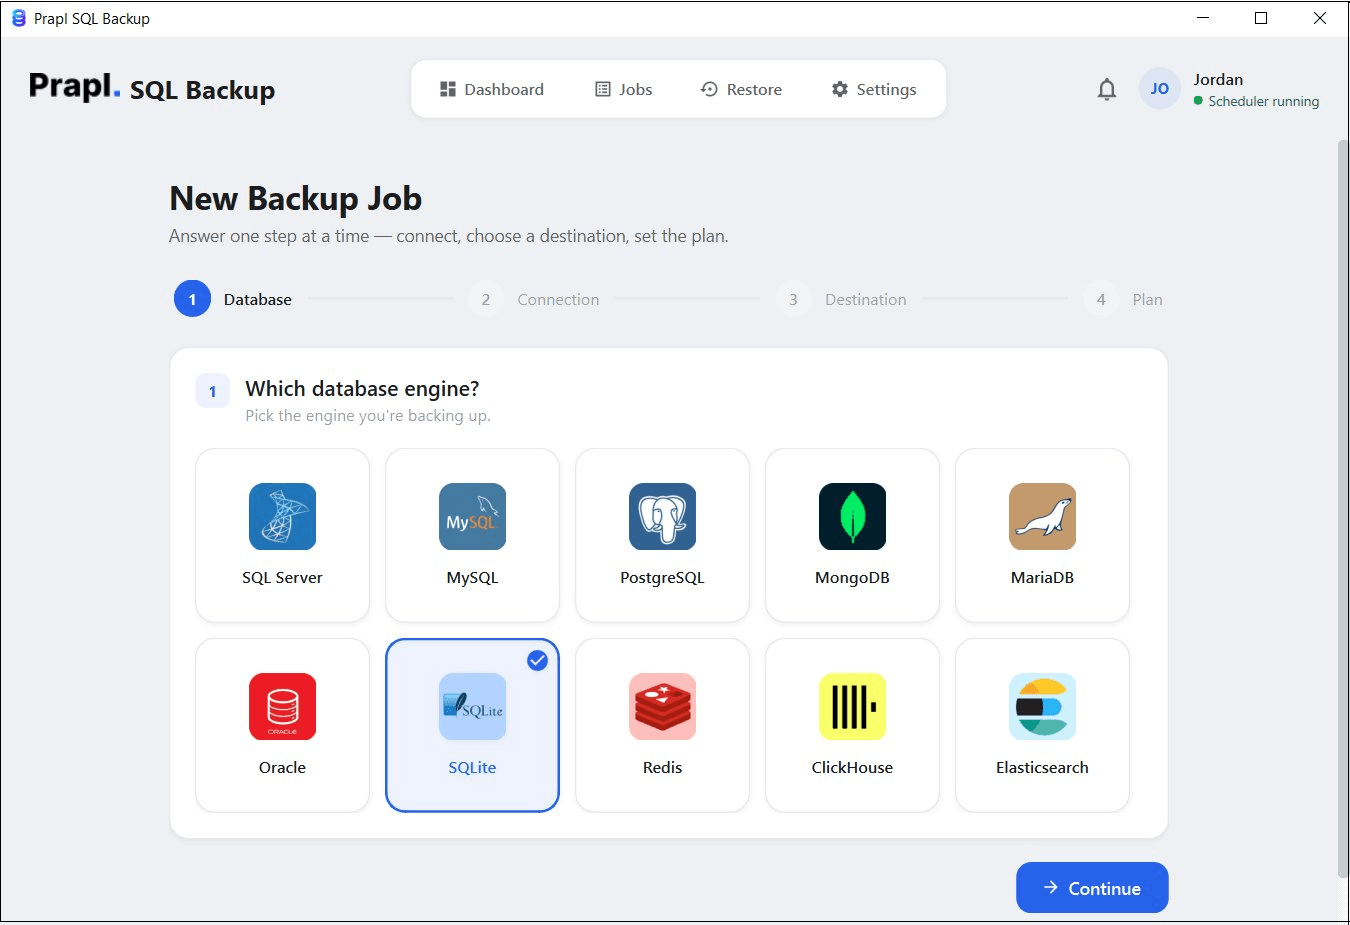Click the blue checkmark on the SQLite card
Image resolution: width=1350 pixels, height=925 pixels.
pyautogui.click(x=537, y=660)
